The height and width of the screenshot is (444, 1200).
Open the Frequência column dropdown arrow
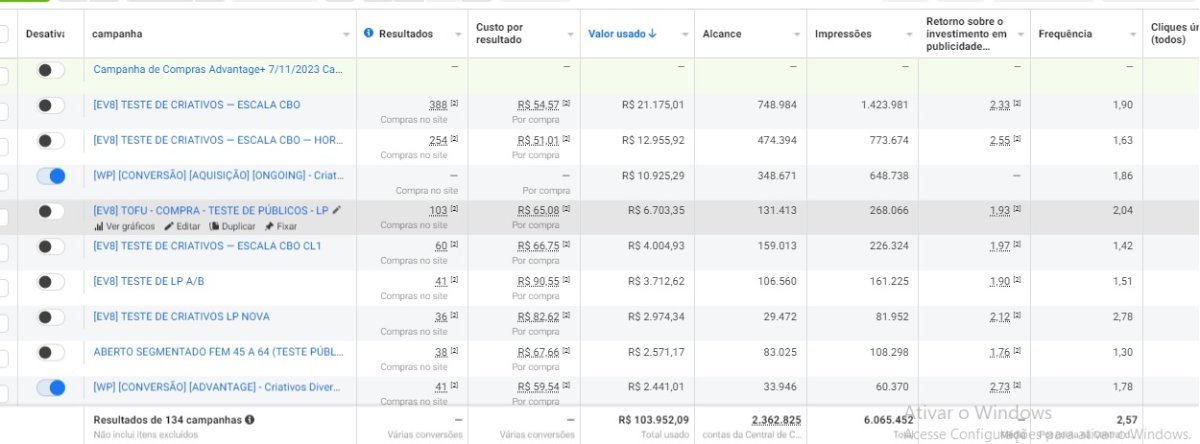(x=1133, y=35)
